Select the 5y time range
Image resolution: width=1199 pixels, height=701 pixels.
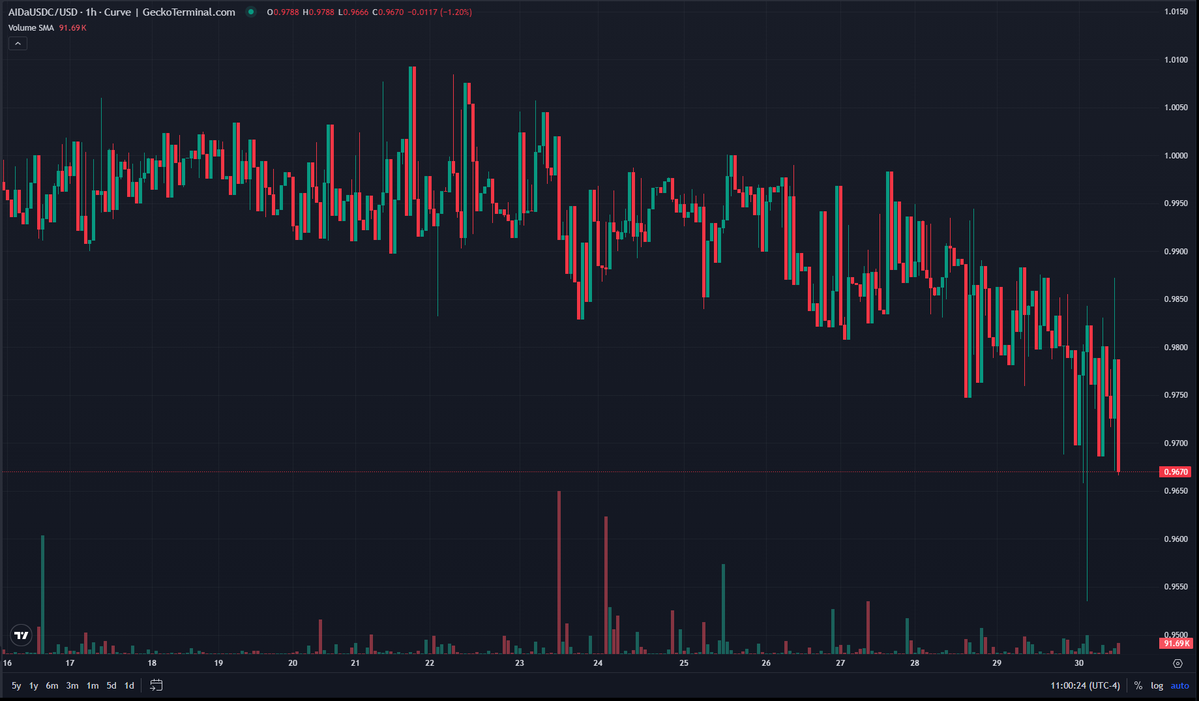(16, 686)
